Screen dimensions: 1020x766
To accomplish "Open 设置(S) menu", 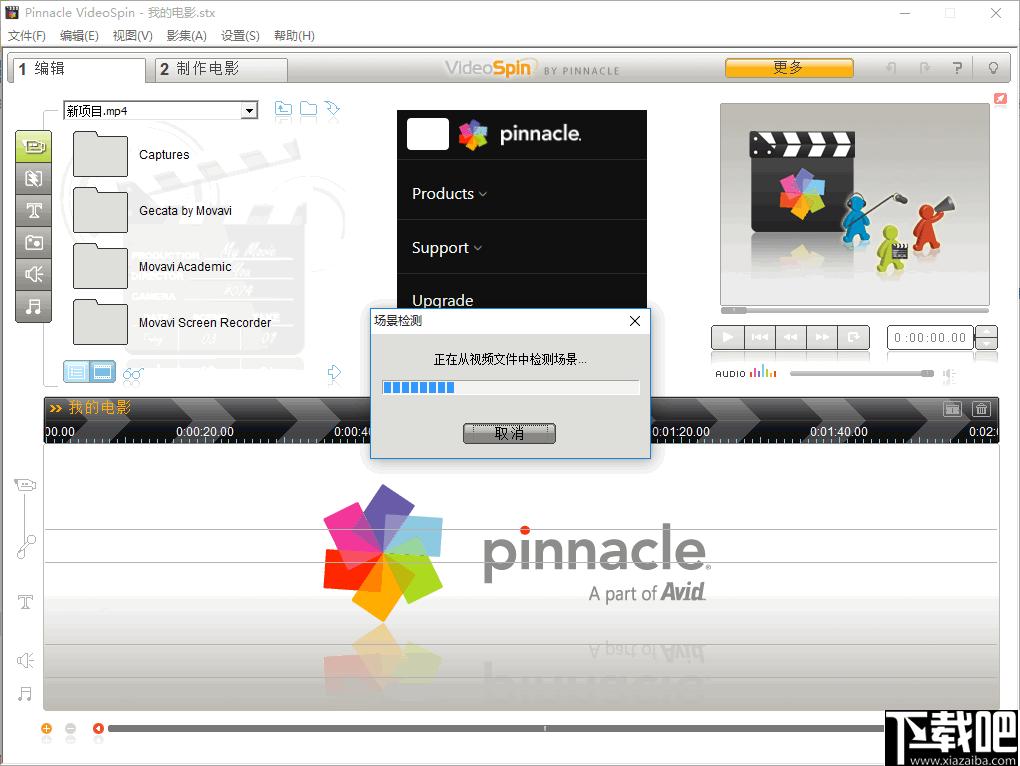I will point(240,36).
